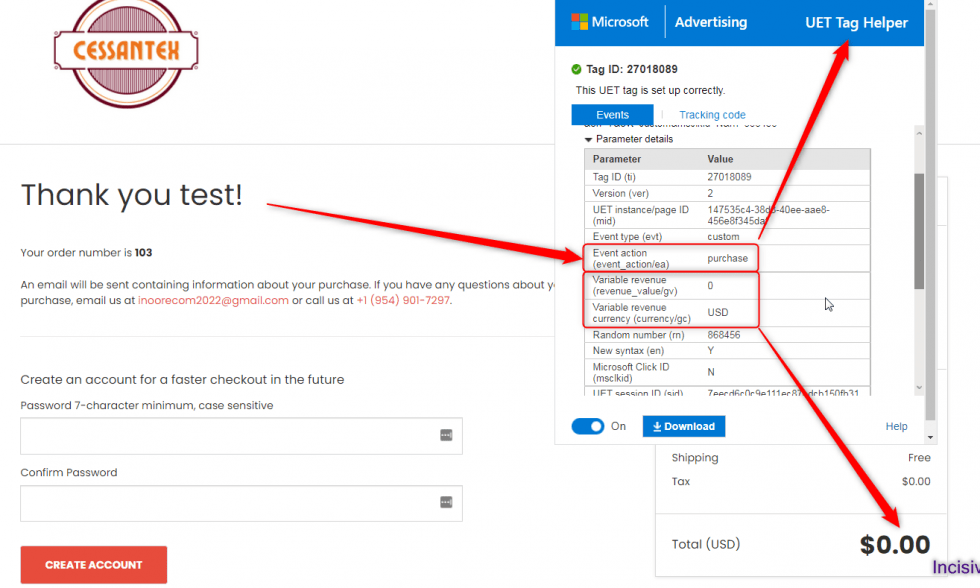
Task: Click the inoorecom2022@gmail.com email link
Action: click(x=213, y=300)
